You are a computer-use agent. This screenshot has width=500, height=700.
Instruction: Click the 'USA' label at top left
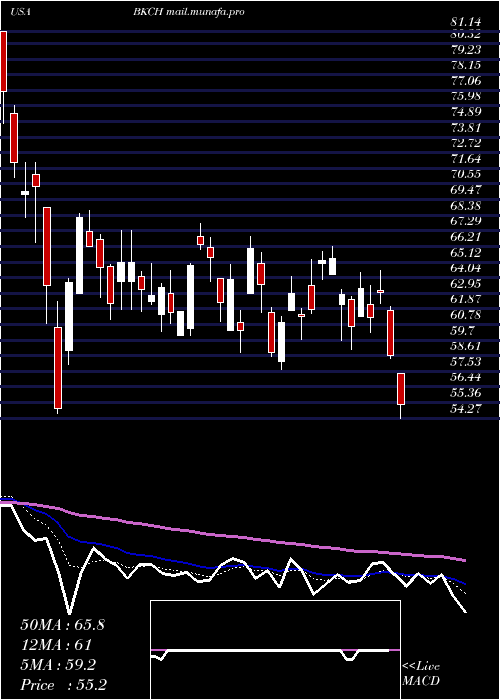[x=20, y=12]
